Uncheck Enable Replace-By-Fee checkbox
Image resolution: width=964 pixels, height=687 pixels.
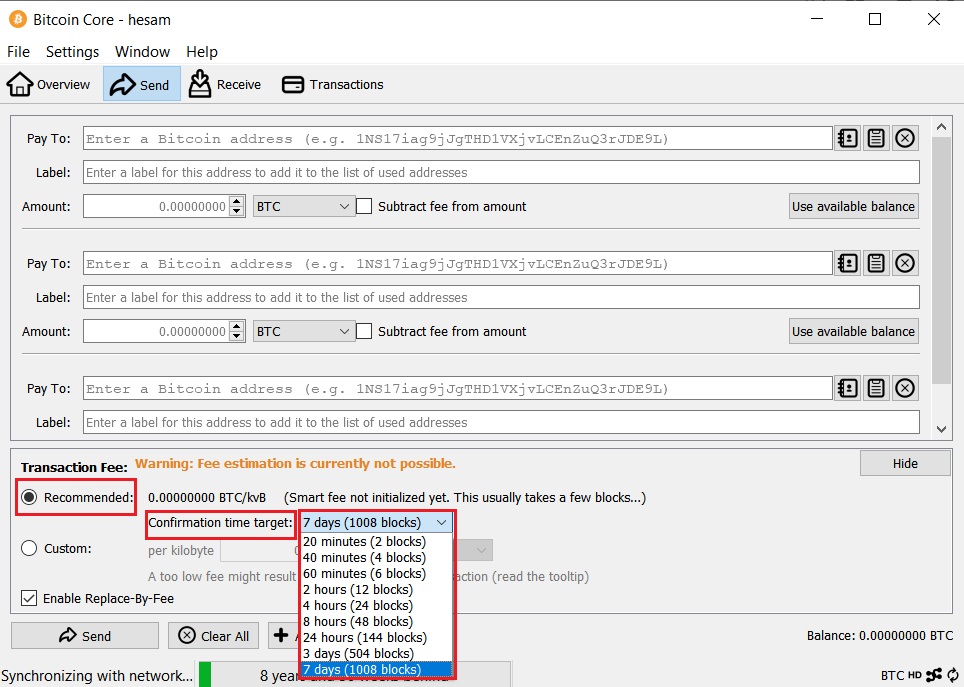29,598
